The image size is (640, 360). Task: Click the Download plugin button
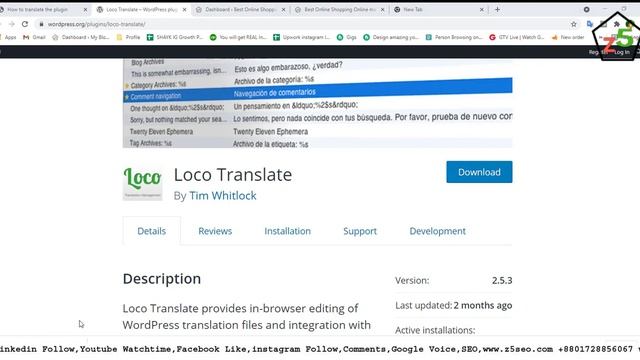[479, 172]
